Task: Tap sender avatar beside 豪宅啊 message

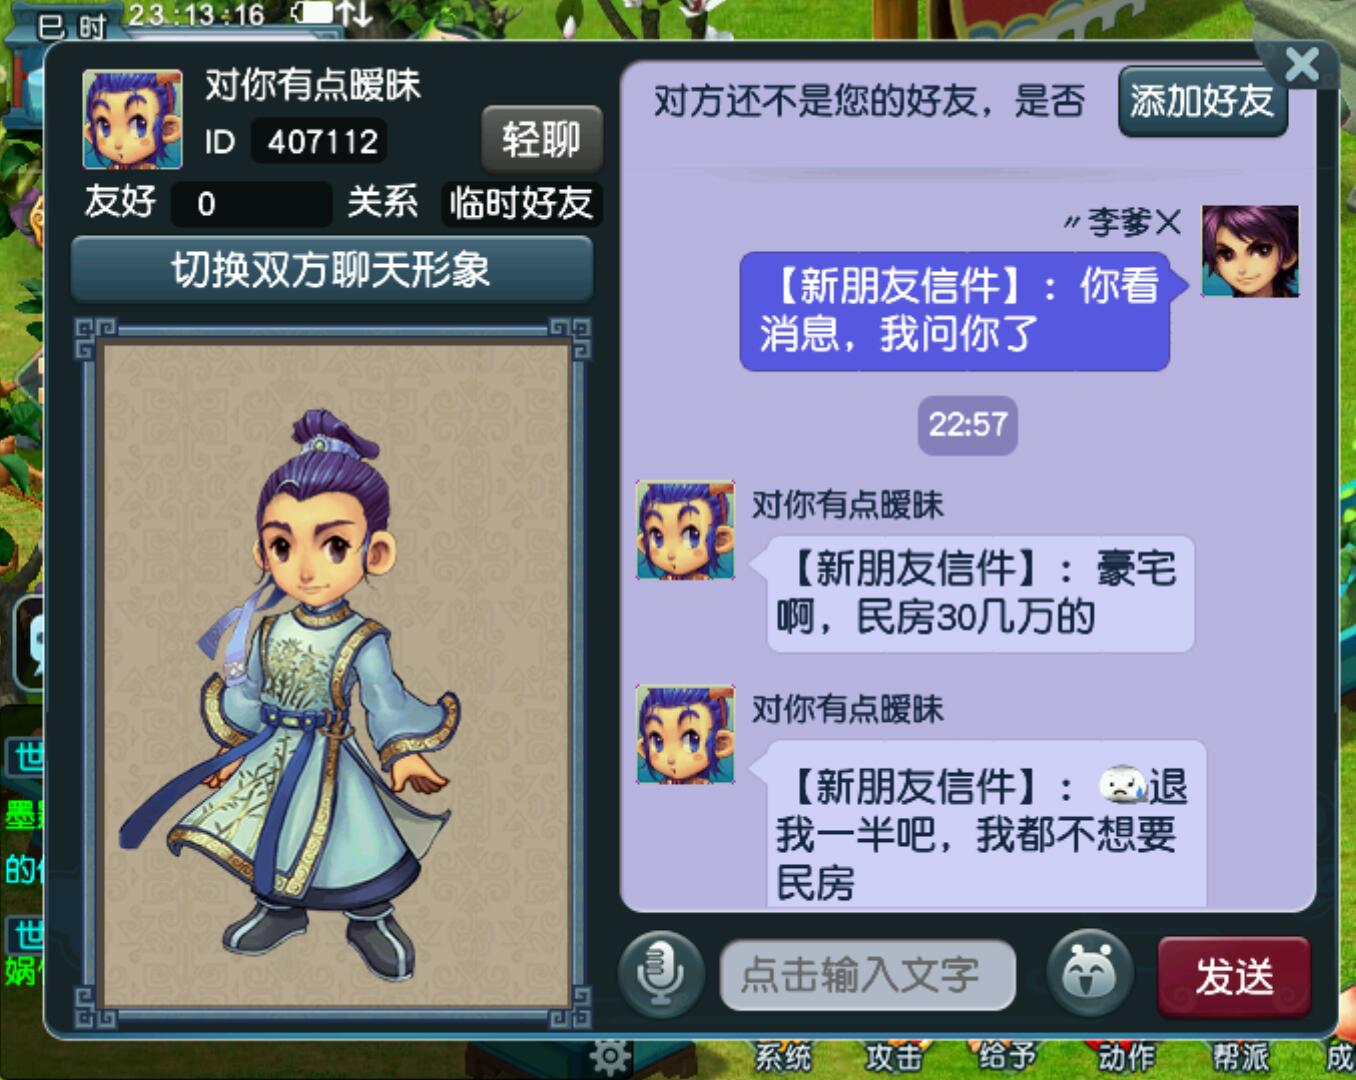Action: point(686,530)
